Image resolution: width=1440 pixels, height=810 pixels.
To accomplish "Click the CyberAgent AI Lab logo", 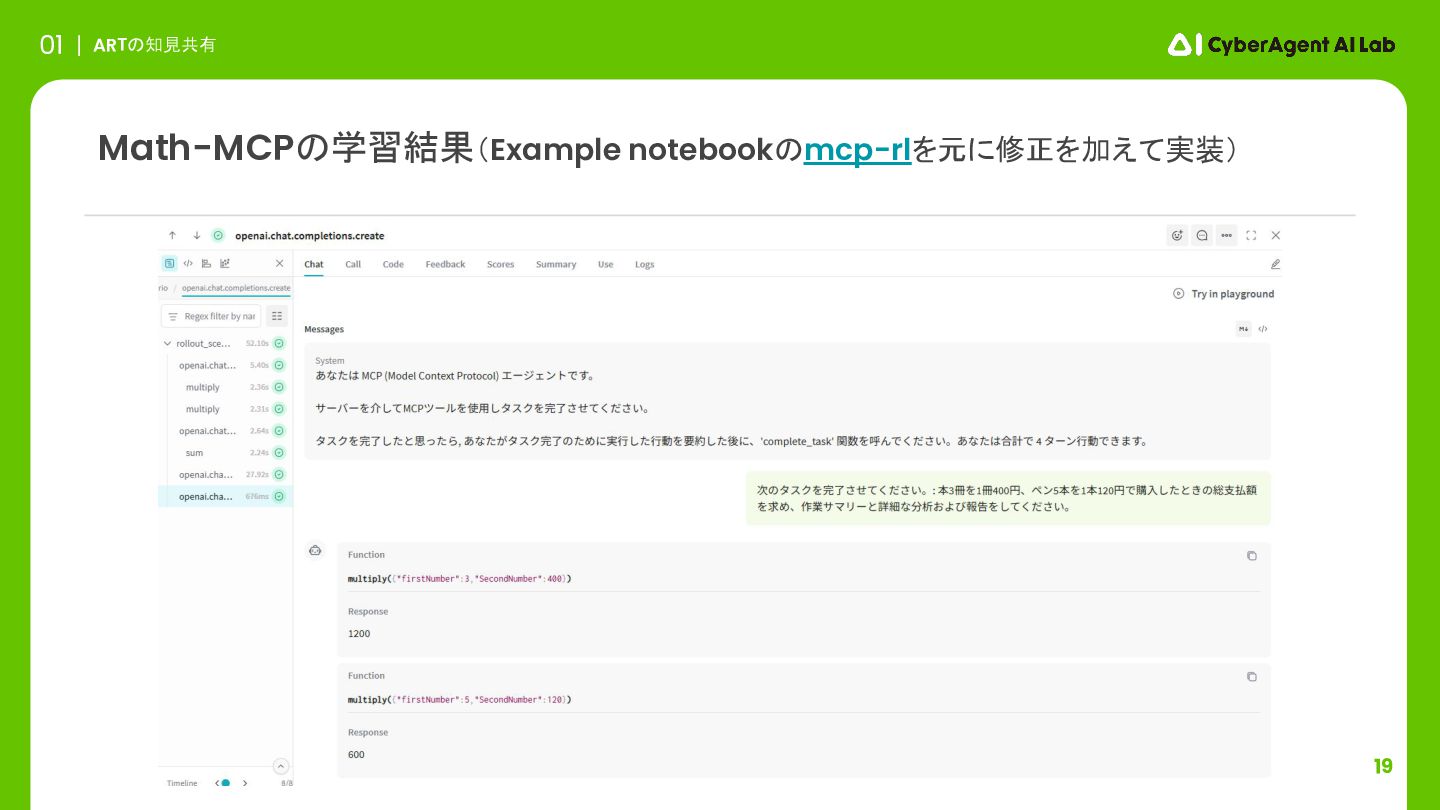I will (1281, 44).
